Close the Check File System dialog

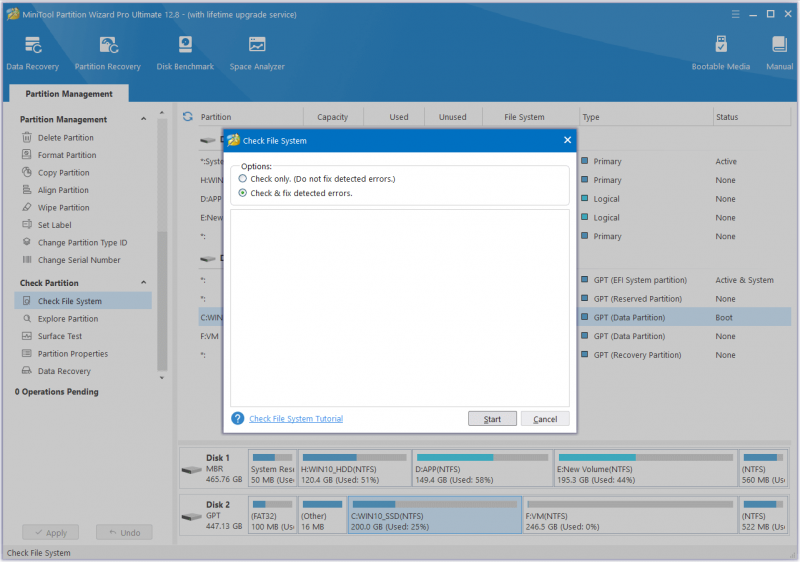tap(567, 140)
